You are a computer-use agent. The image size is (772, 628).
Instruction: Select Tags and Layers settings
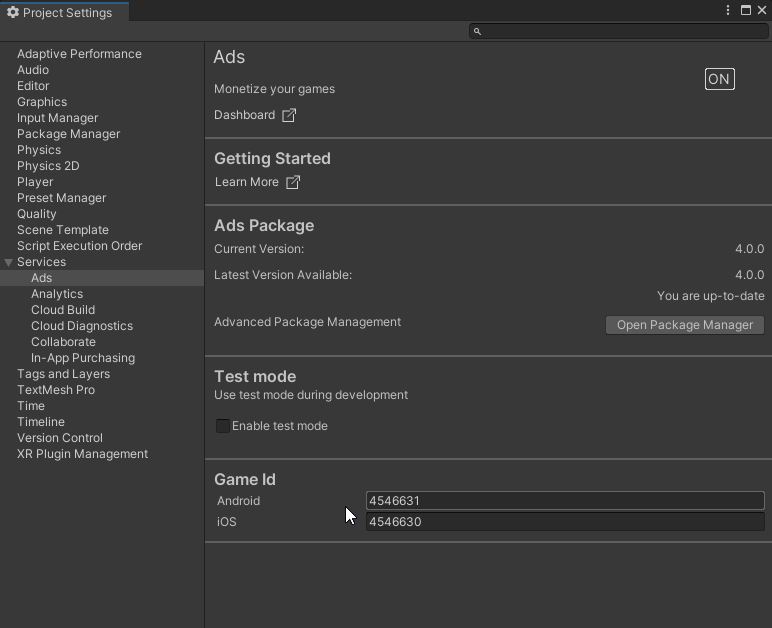pyautogui.click(x=64, y=374)
